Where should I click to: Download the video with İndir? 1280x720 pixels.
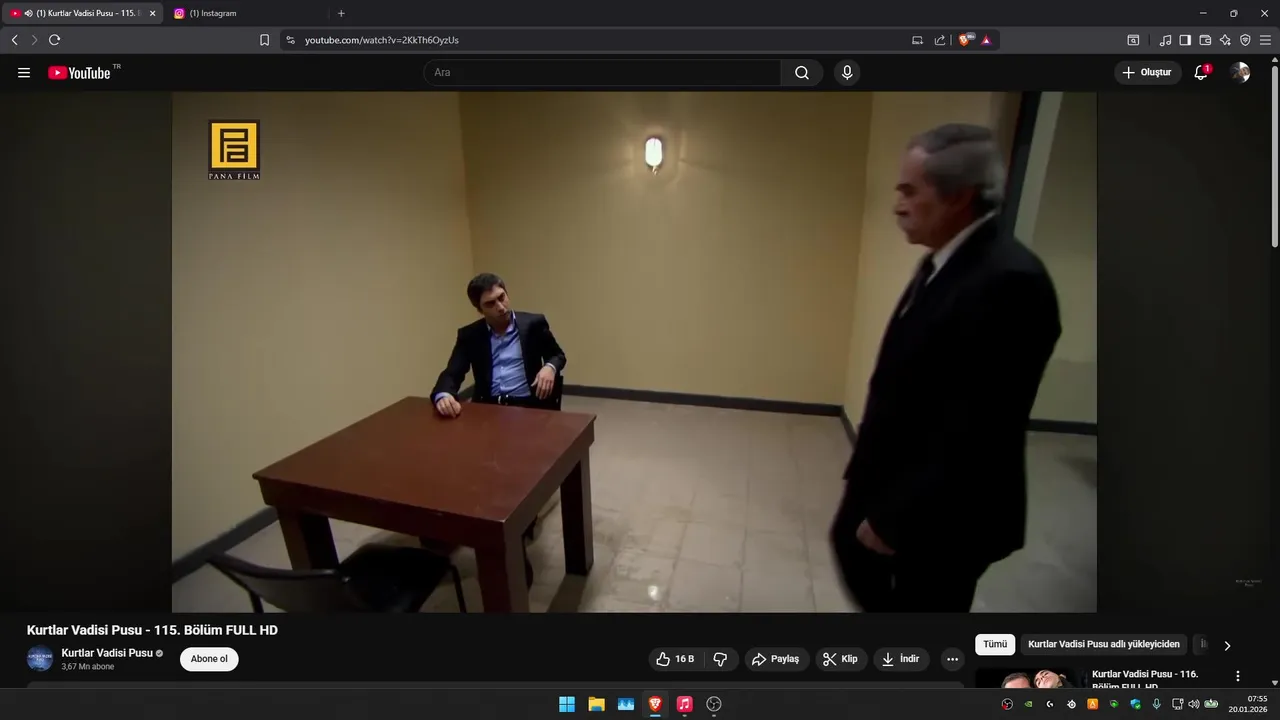[900, 659]
